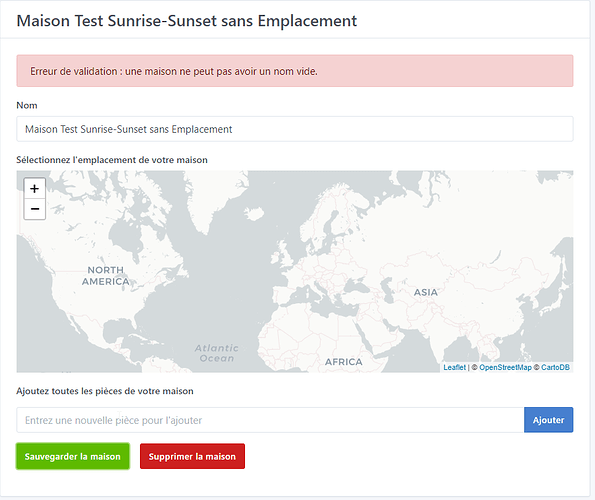This screenshot has width=595, height=500.
Task: Click the 'Nom' field label
Action: click(27, 105)
